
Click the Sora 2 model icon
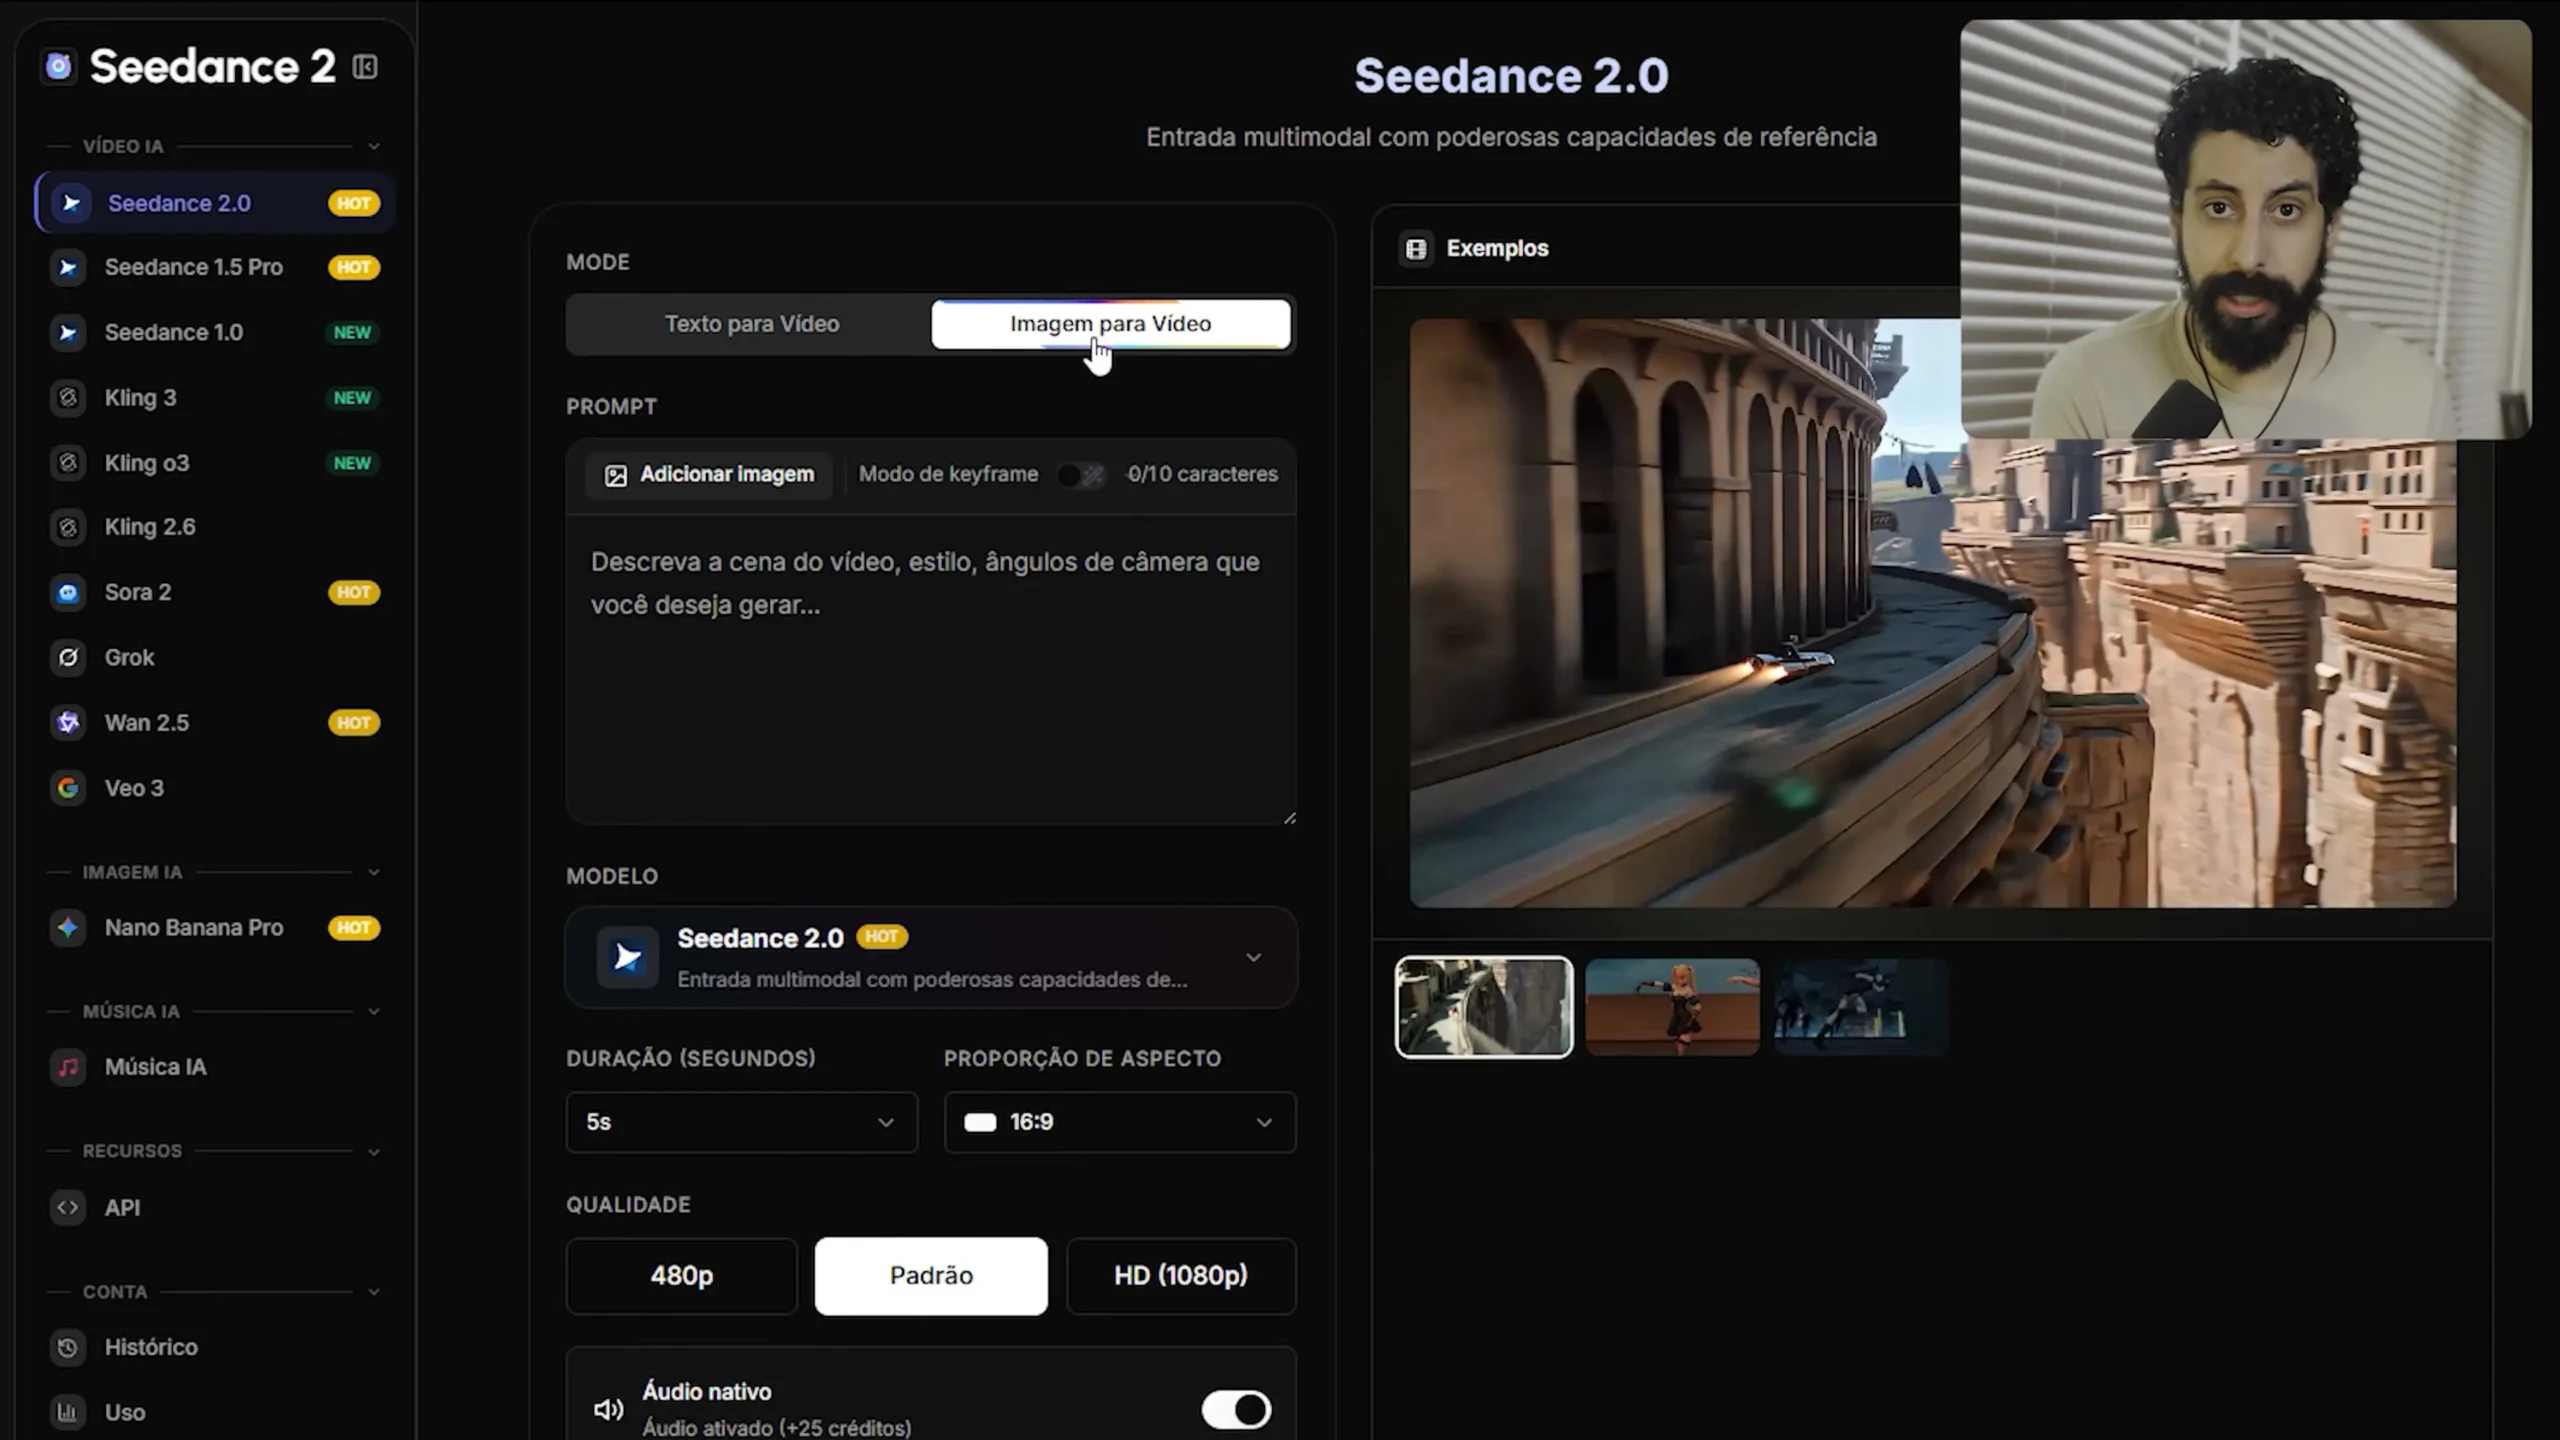[x=68, y=592]
